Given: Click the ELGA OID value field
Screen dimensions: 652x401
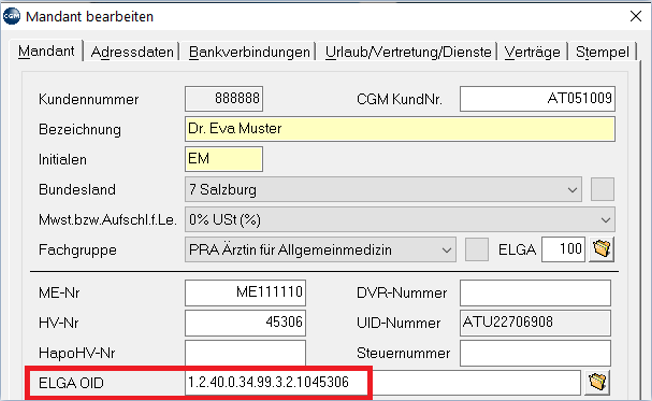Looking at the screenshot, I should (x=383, y=382).
